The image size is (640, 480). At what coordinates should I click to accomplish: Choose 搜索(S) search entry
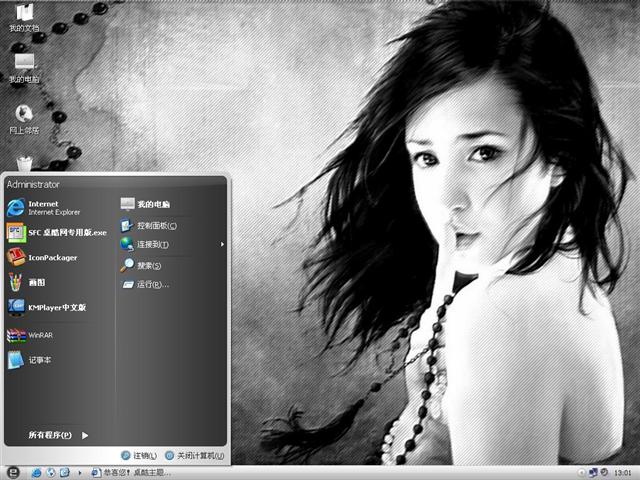pyautogui.click(x=148, y=265)
